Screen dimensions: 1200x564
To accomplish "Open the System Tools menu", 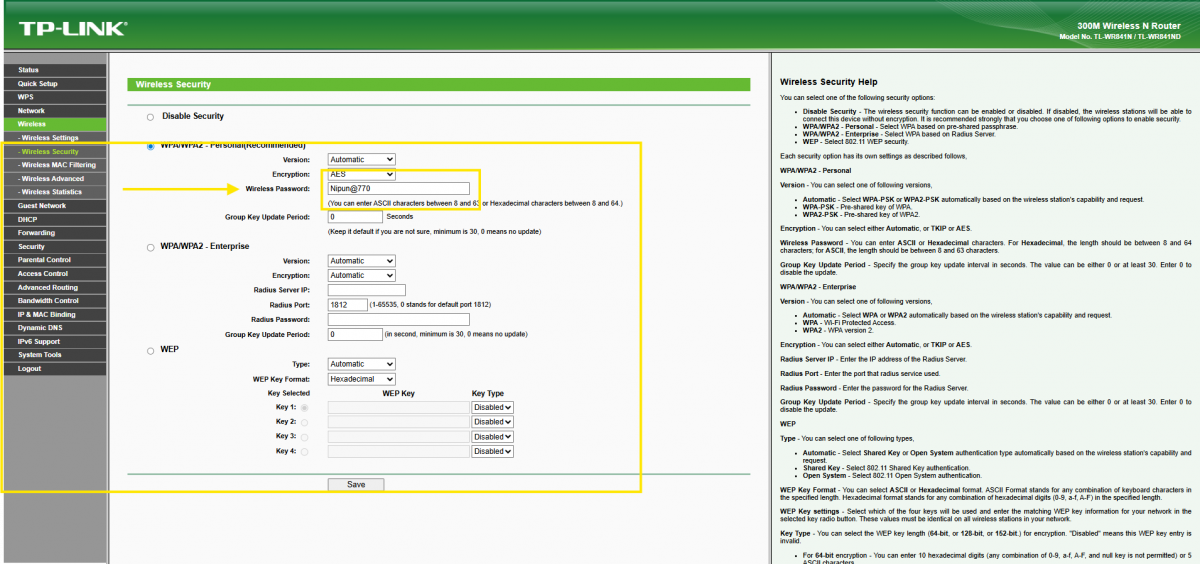I will [53, 355].
